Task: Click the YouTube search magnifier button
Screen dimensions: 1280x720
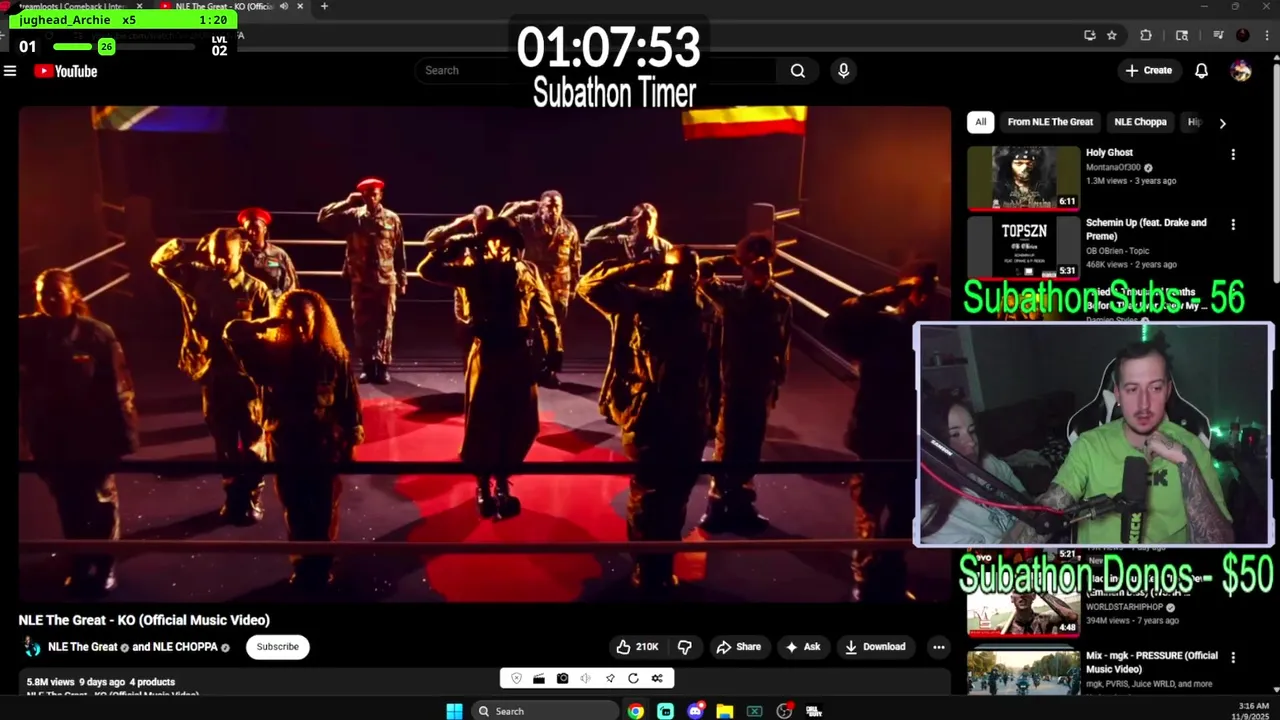Action: 797,71
